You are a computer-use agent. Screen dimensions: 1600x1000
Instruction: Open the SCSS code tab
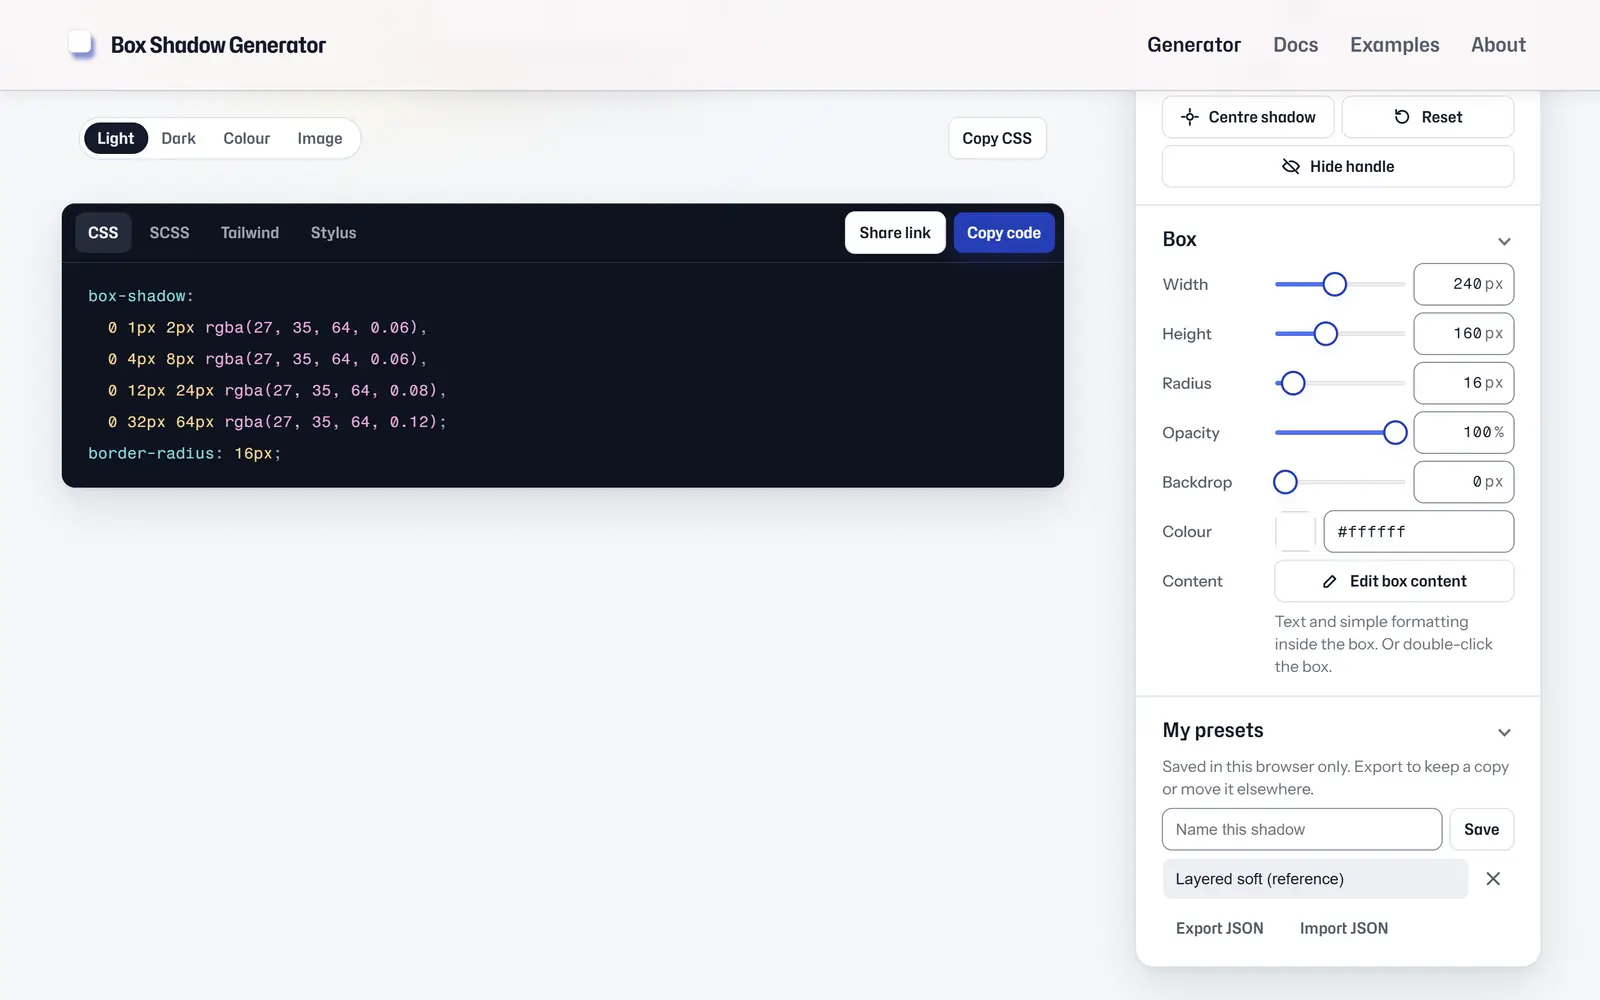tap(169, 233)
